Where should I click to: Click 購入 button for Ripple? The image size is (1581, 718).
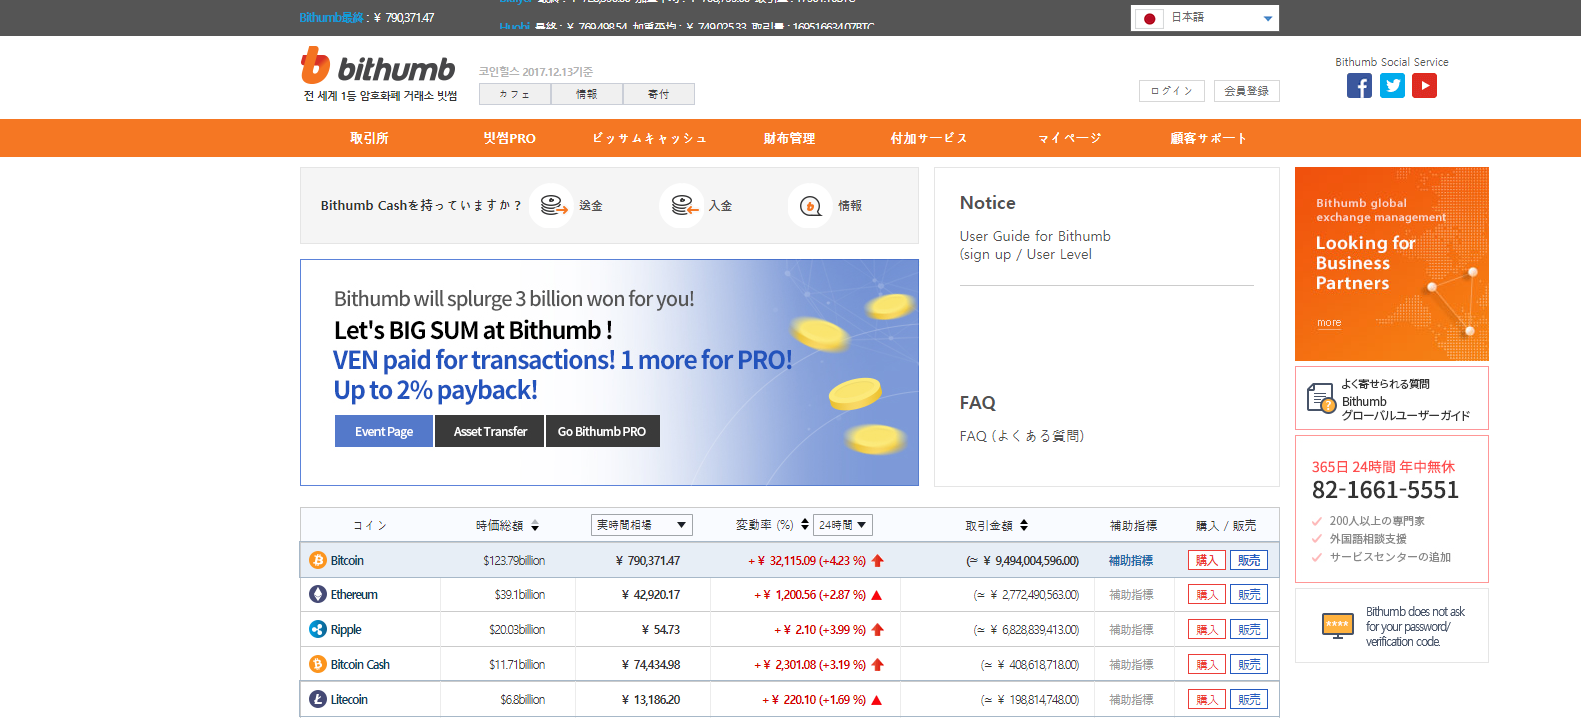pyautogui.click(x=1207, y=629)
